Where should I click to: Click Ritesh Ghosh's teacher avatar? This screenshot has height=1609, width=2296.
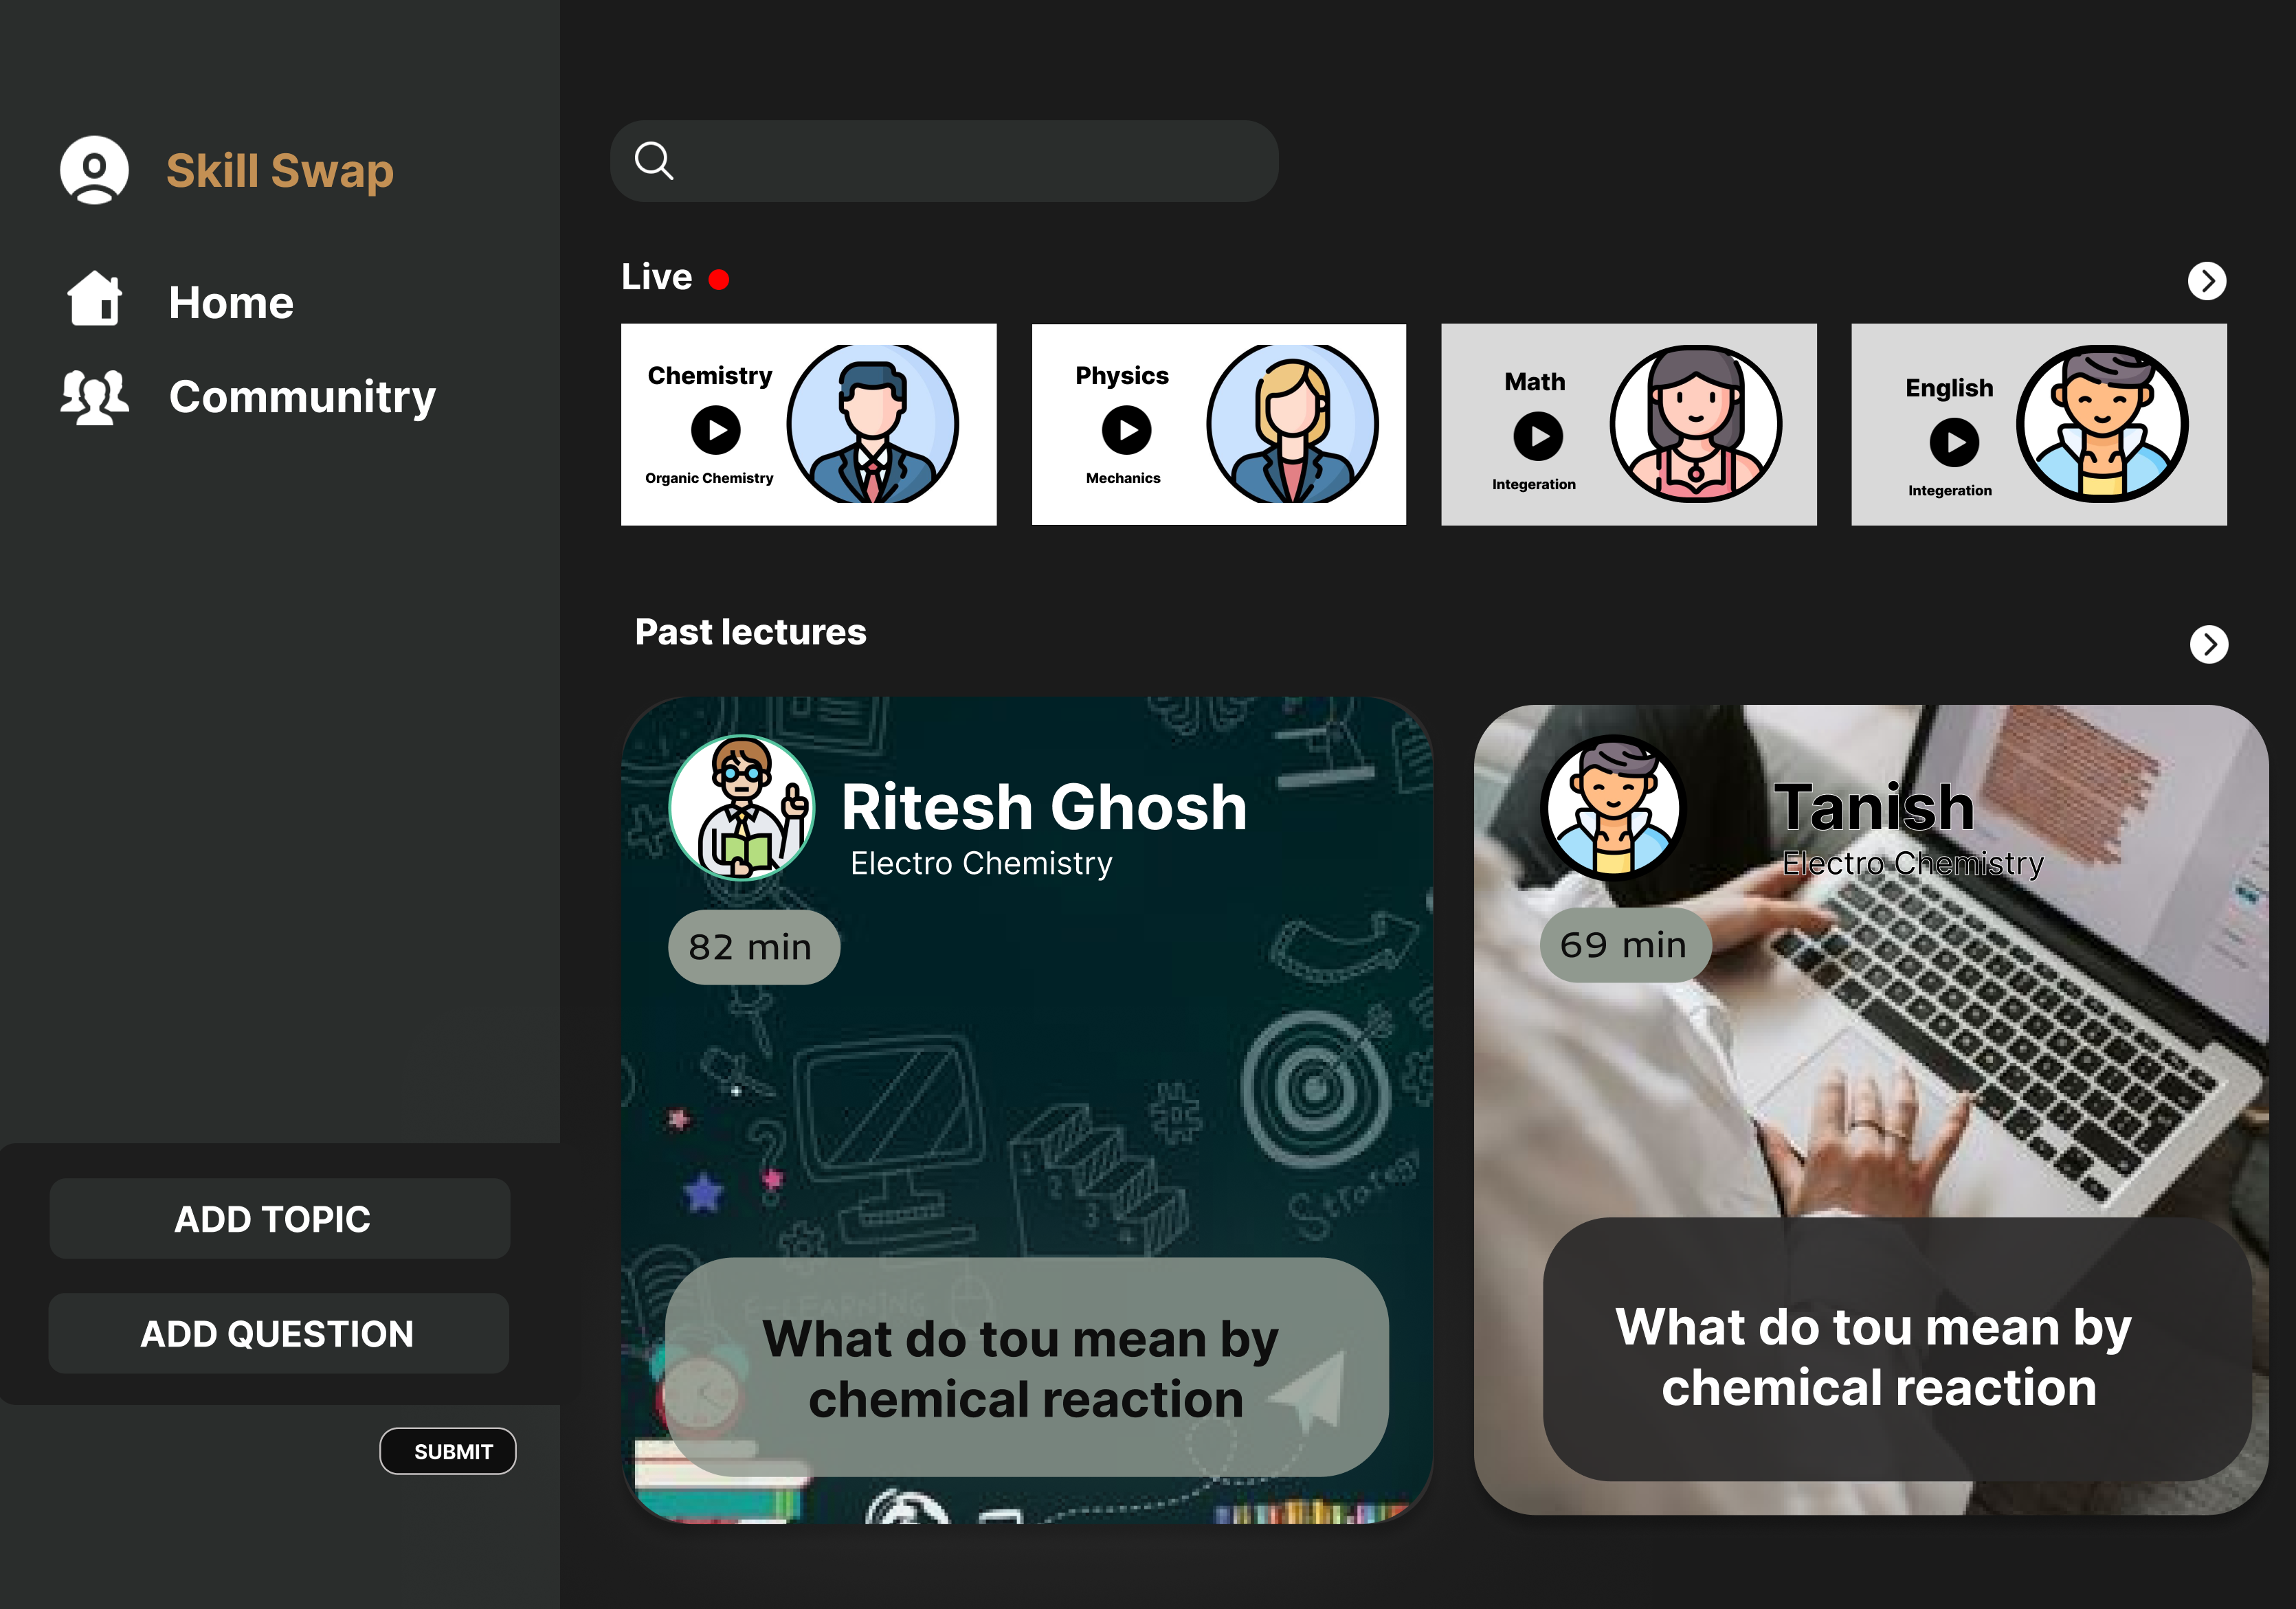pos(741,807)
